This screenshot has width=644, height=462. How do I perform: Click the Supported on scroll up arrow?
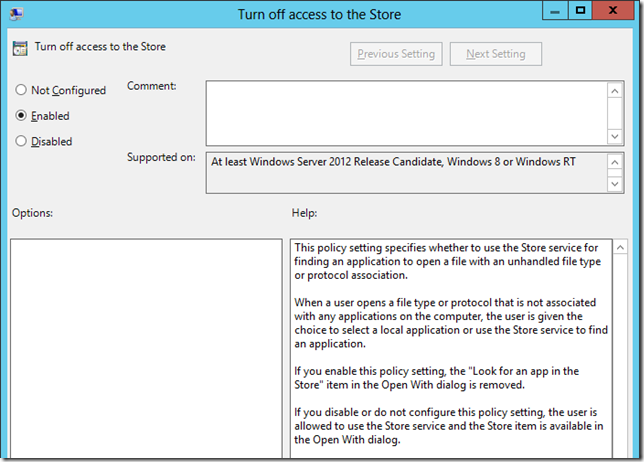click(616, 161)
